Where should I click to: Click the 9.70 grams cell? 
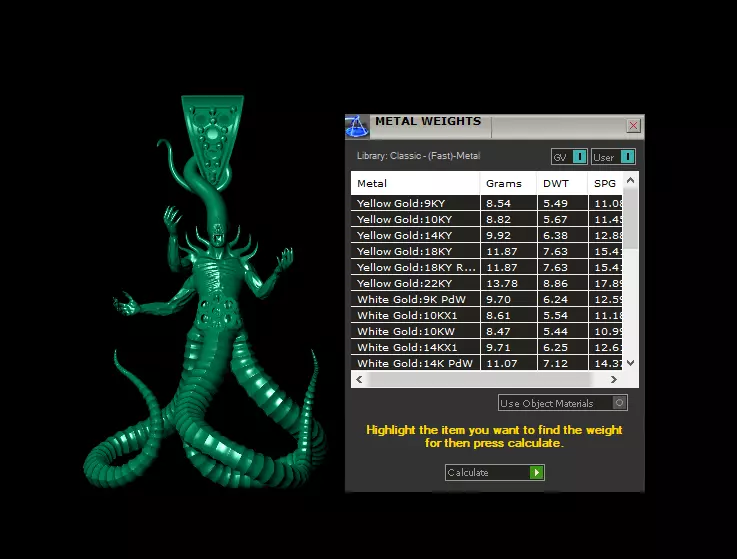point(508,299)
